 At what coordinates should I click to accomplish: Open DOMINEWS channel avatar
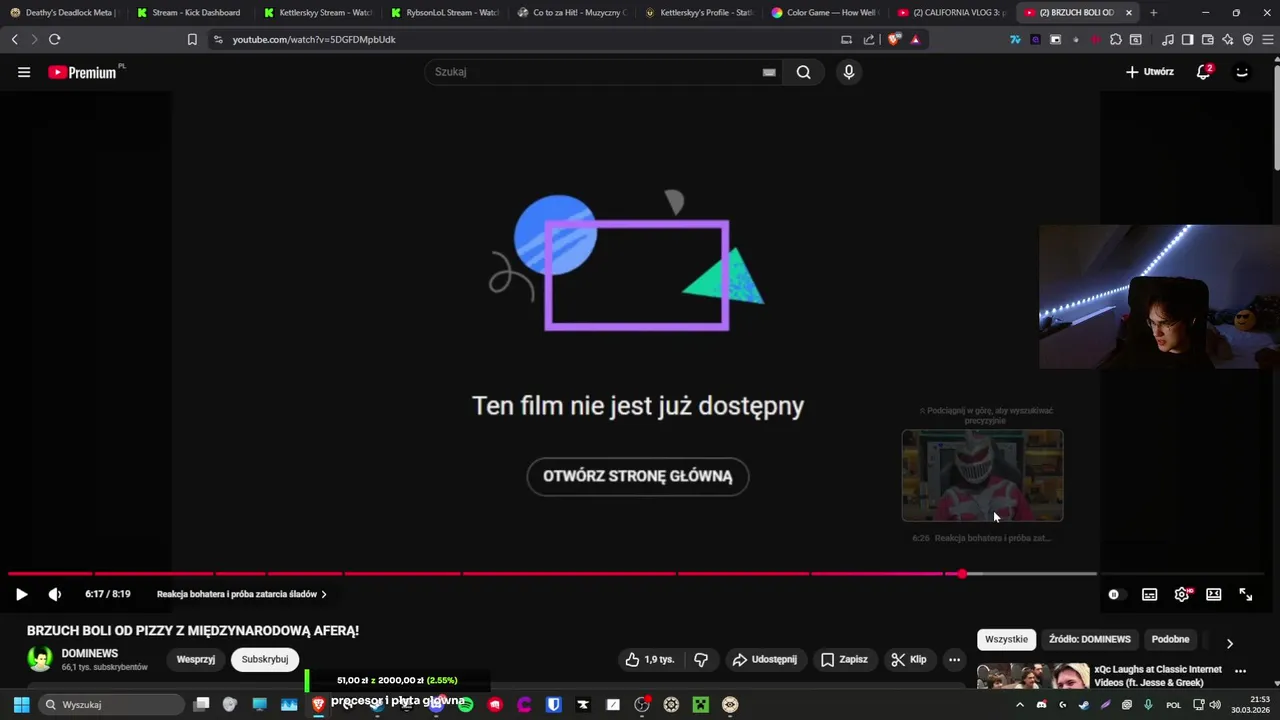pyautogui.click(x=40, y=659)
